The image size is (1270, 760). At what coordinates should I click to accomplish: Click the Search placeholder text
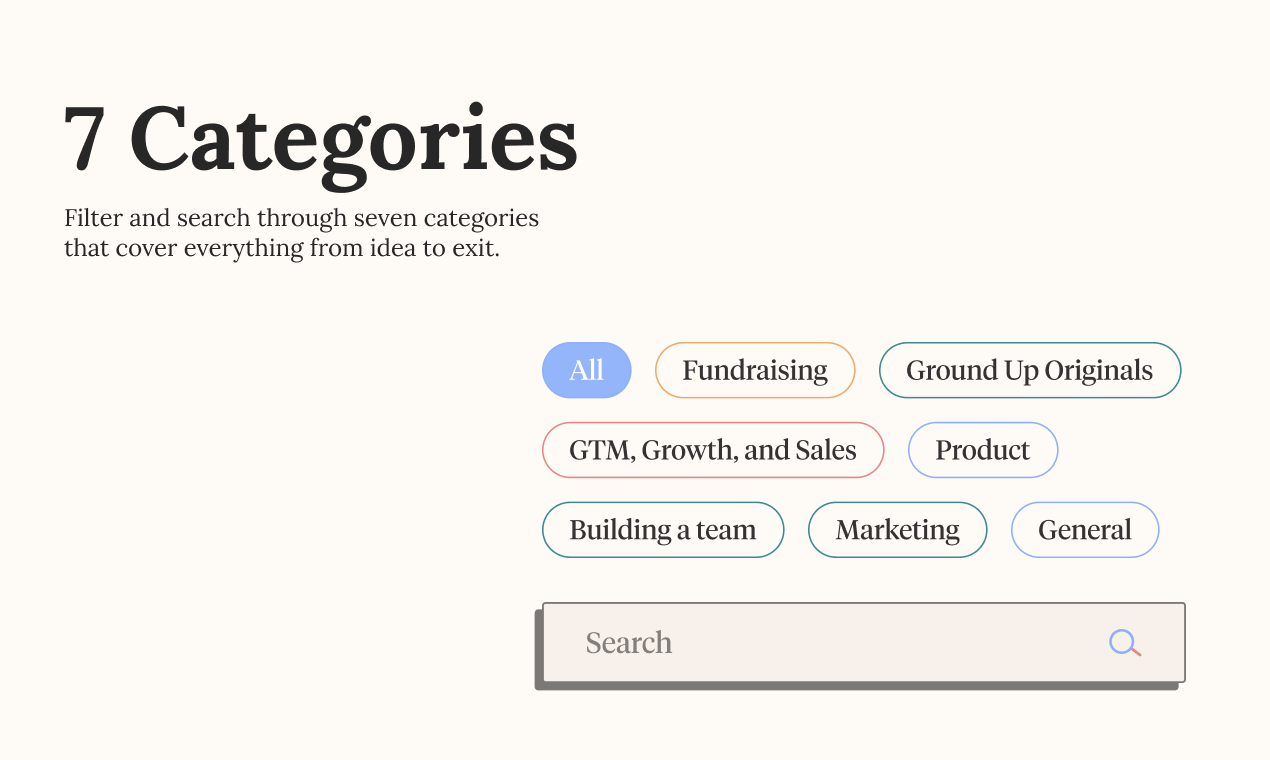coord(629,642)
